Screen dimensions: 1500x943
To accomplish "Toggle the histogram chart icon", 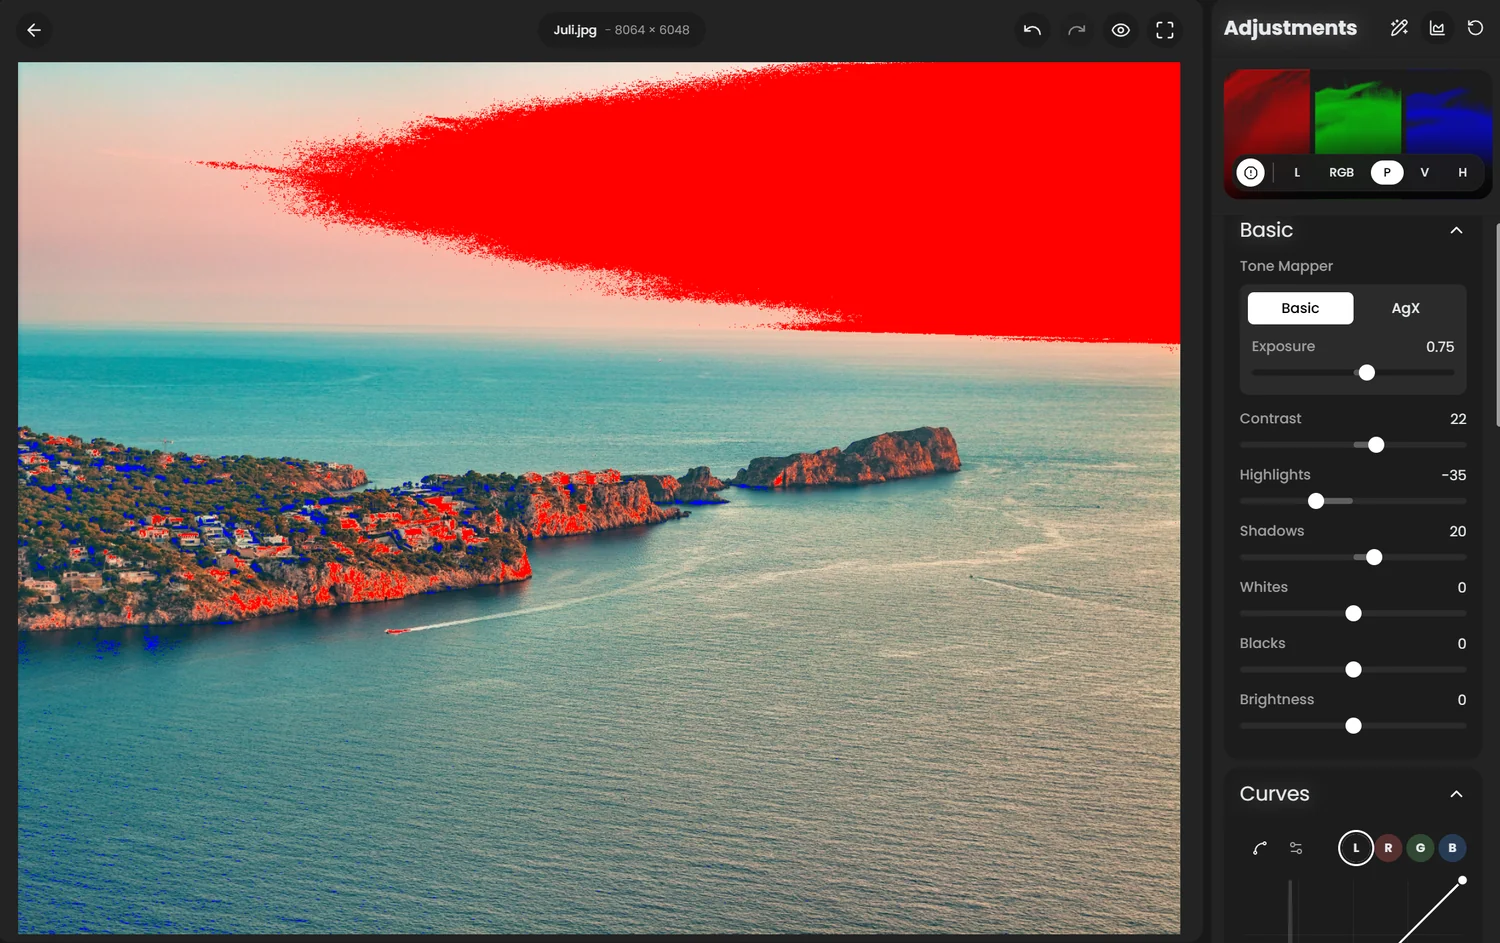I will coord(1437,28).
